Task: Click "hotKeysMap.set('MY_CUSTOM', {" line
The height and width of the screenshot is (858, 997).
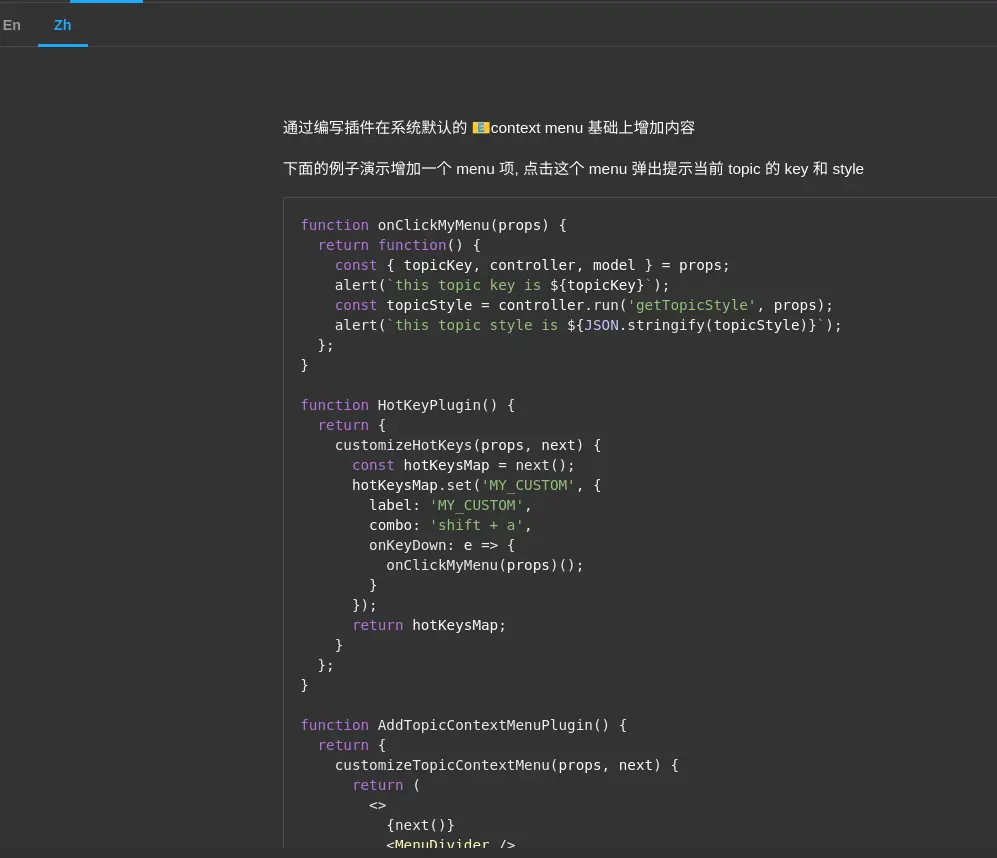Action: point(476,485)
